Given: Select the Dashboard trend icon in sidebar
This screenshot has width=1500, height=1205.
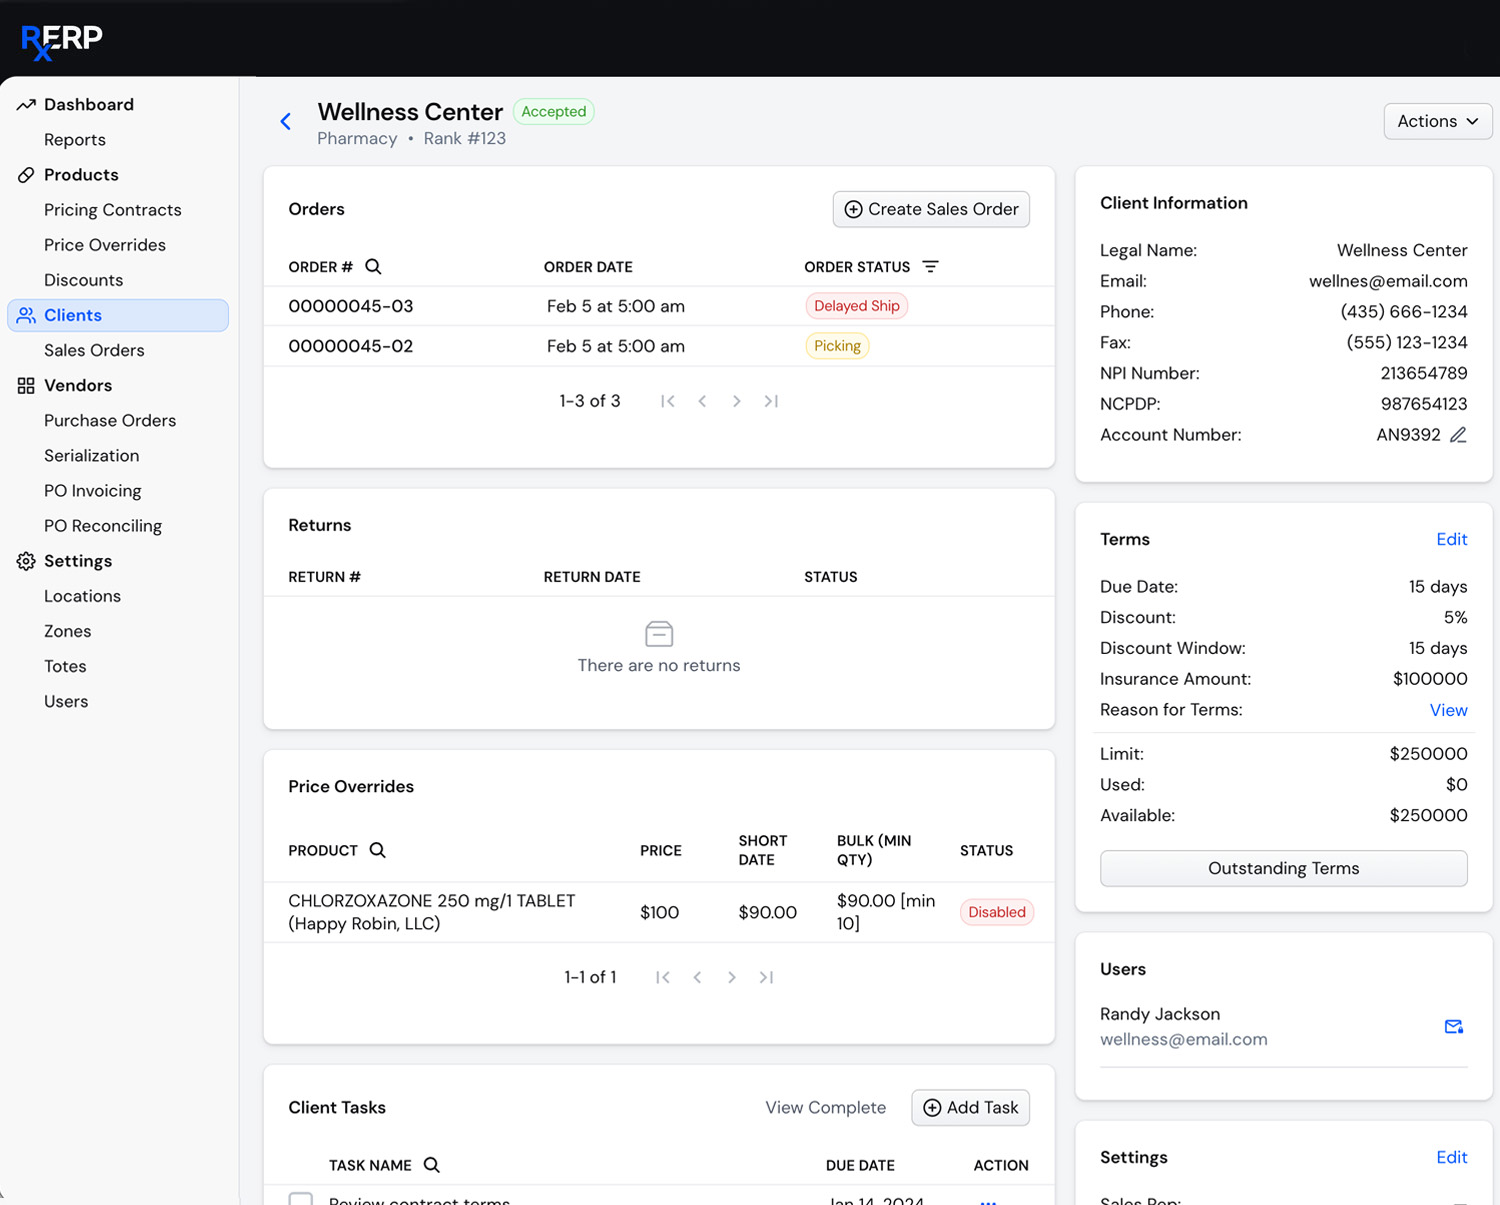Looking at the screenshot, I should point(26,104).
